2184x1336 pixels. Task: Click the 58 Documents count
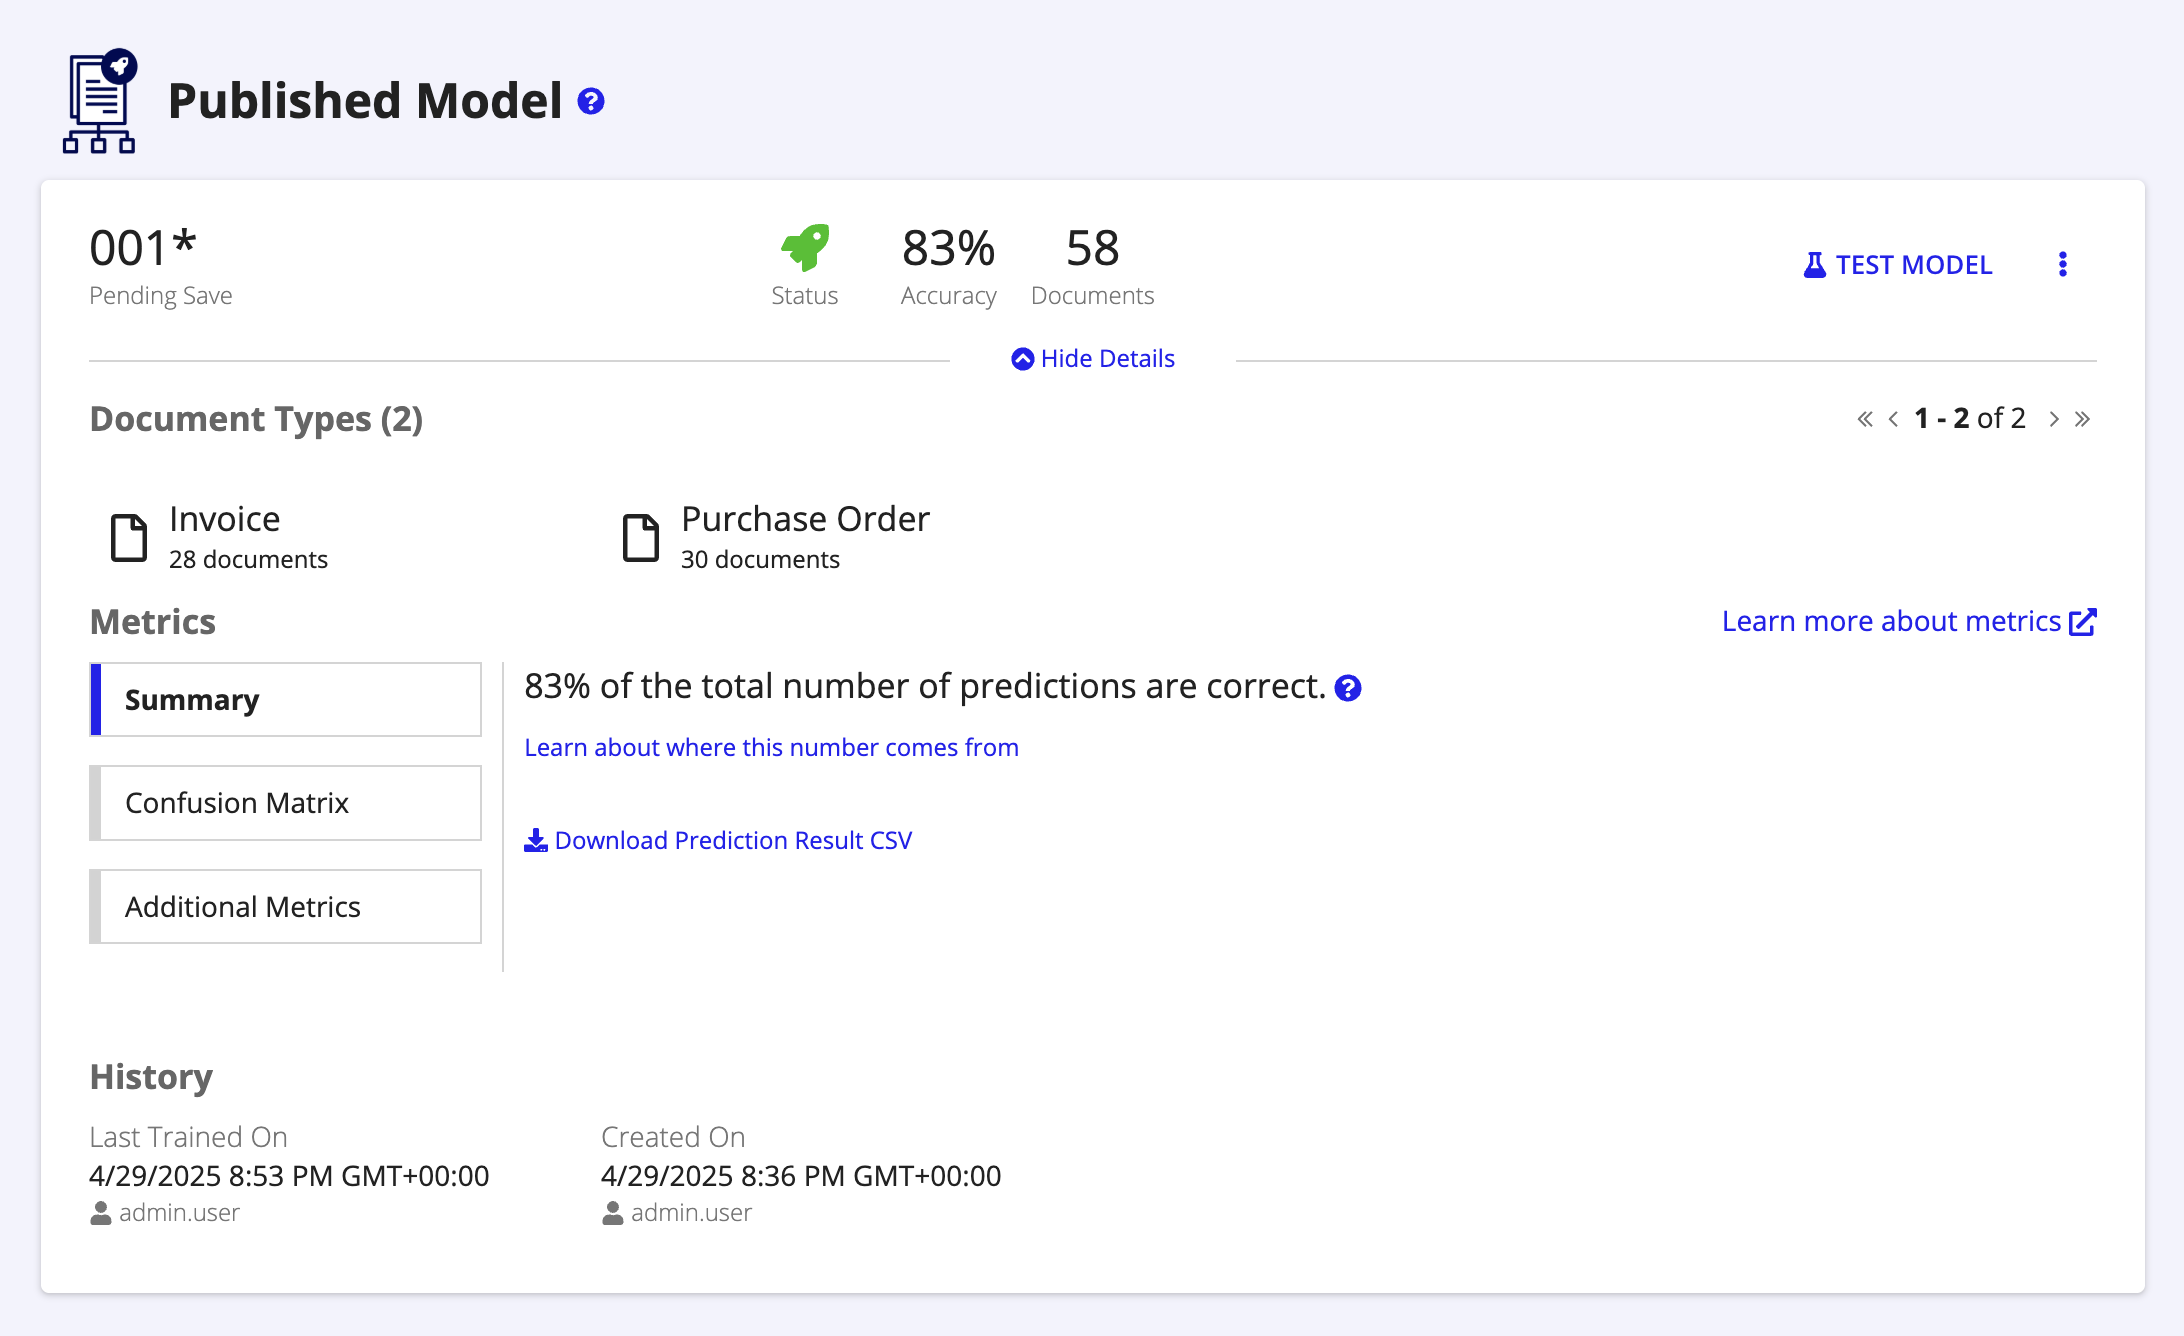coord(1092,248)
